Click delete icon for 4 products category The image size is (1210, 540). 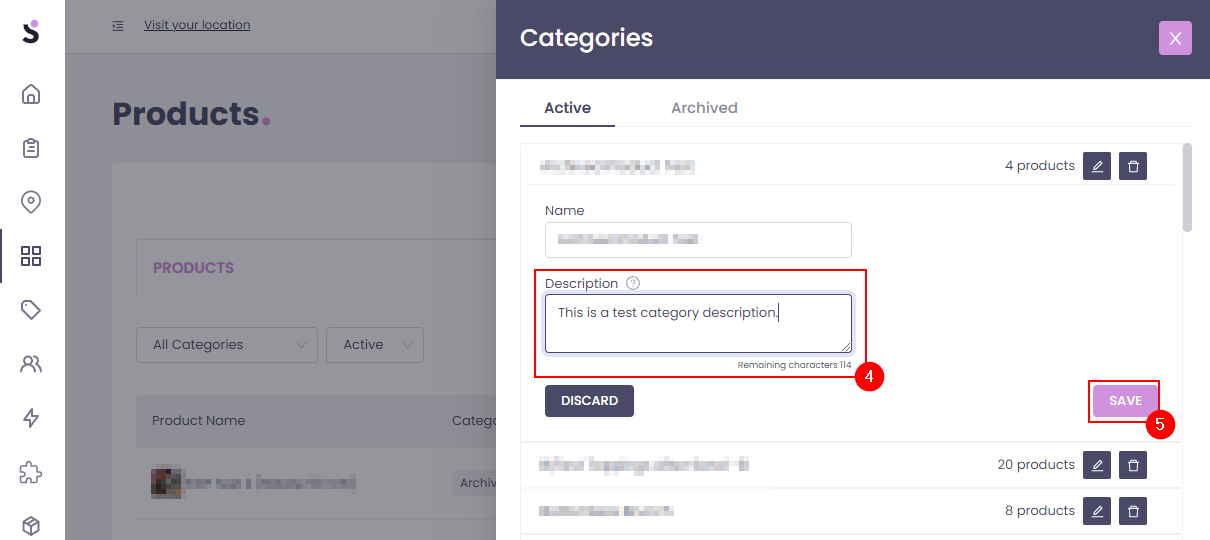1133,166
